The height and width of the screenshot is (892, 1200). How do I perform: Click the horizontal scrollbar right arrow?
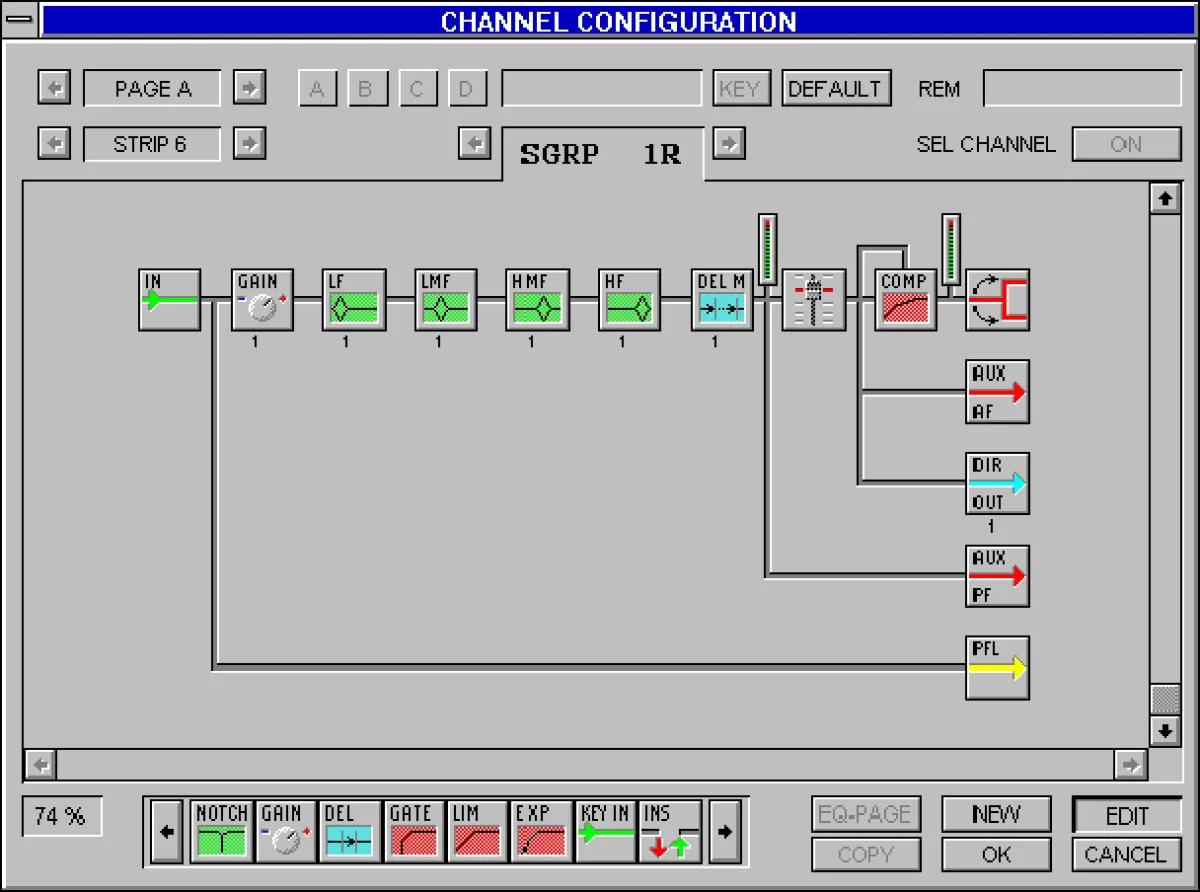point(1131,765)
